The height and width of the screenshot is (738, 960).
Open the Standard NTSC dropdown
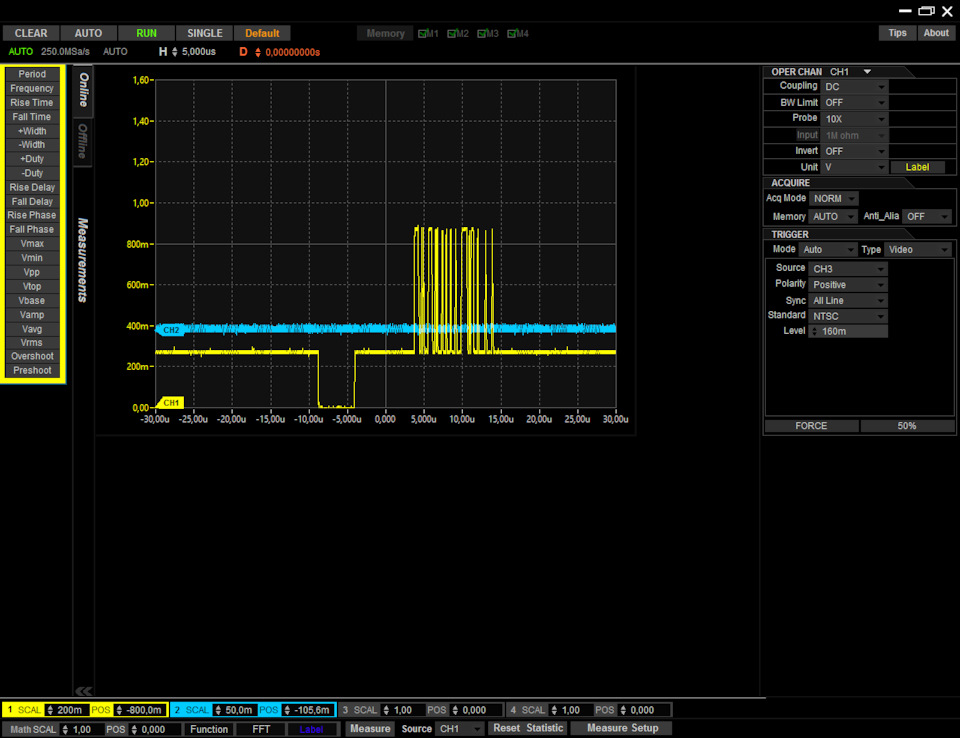click(x=847, y=317)
